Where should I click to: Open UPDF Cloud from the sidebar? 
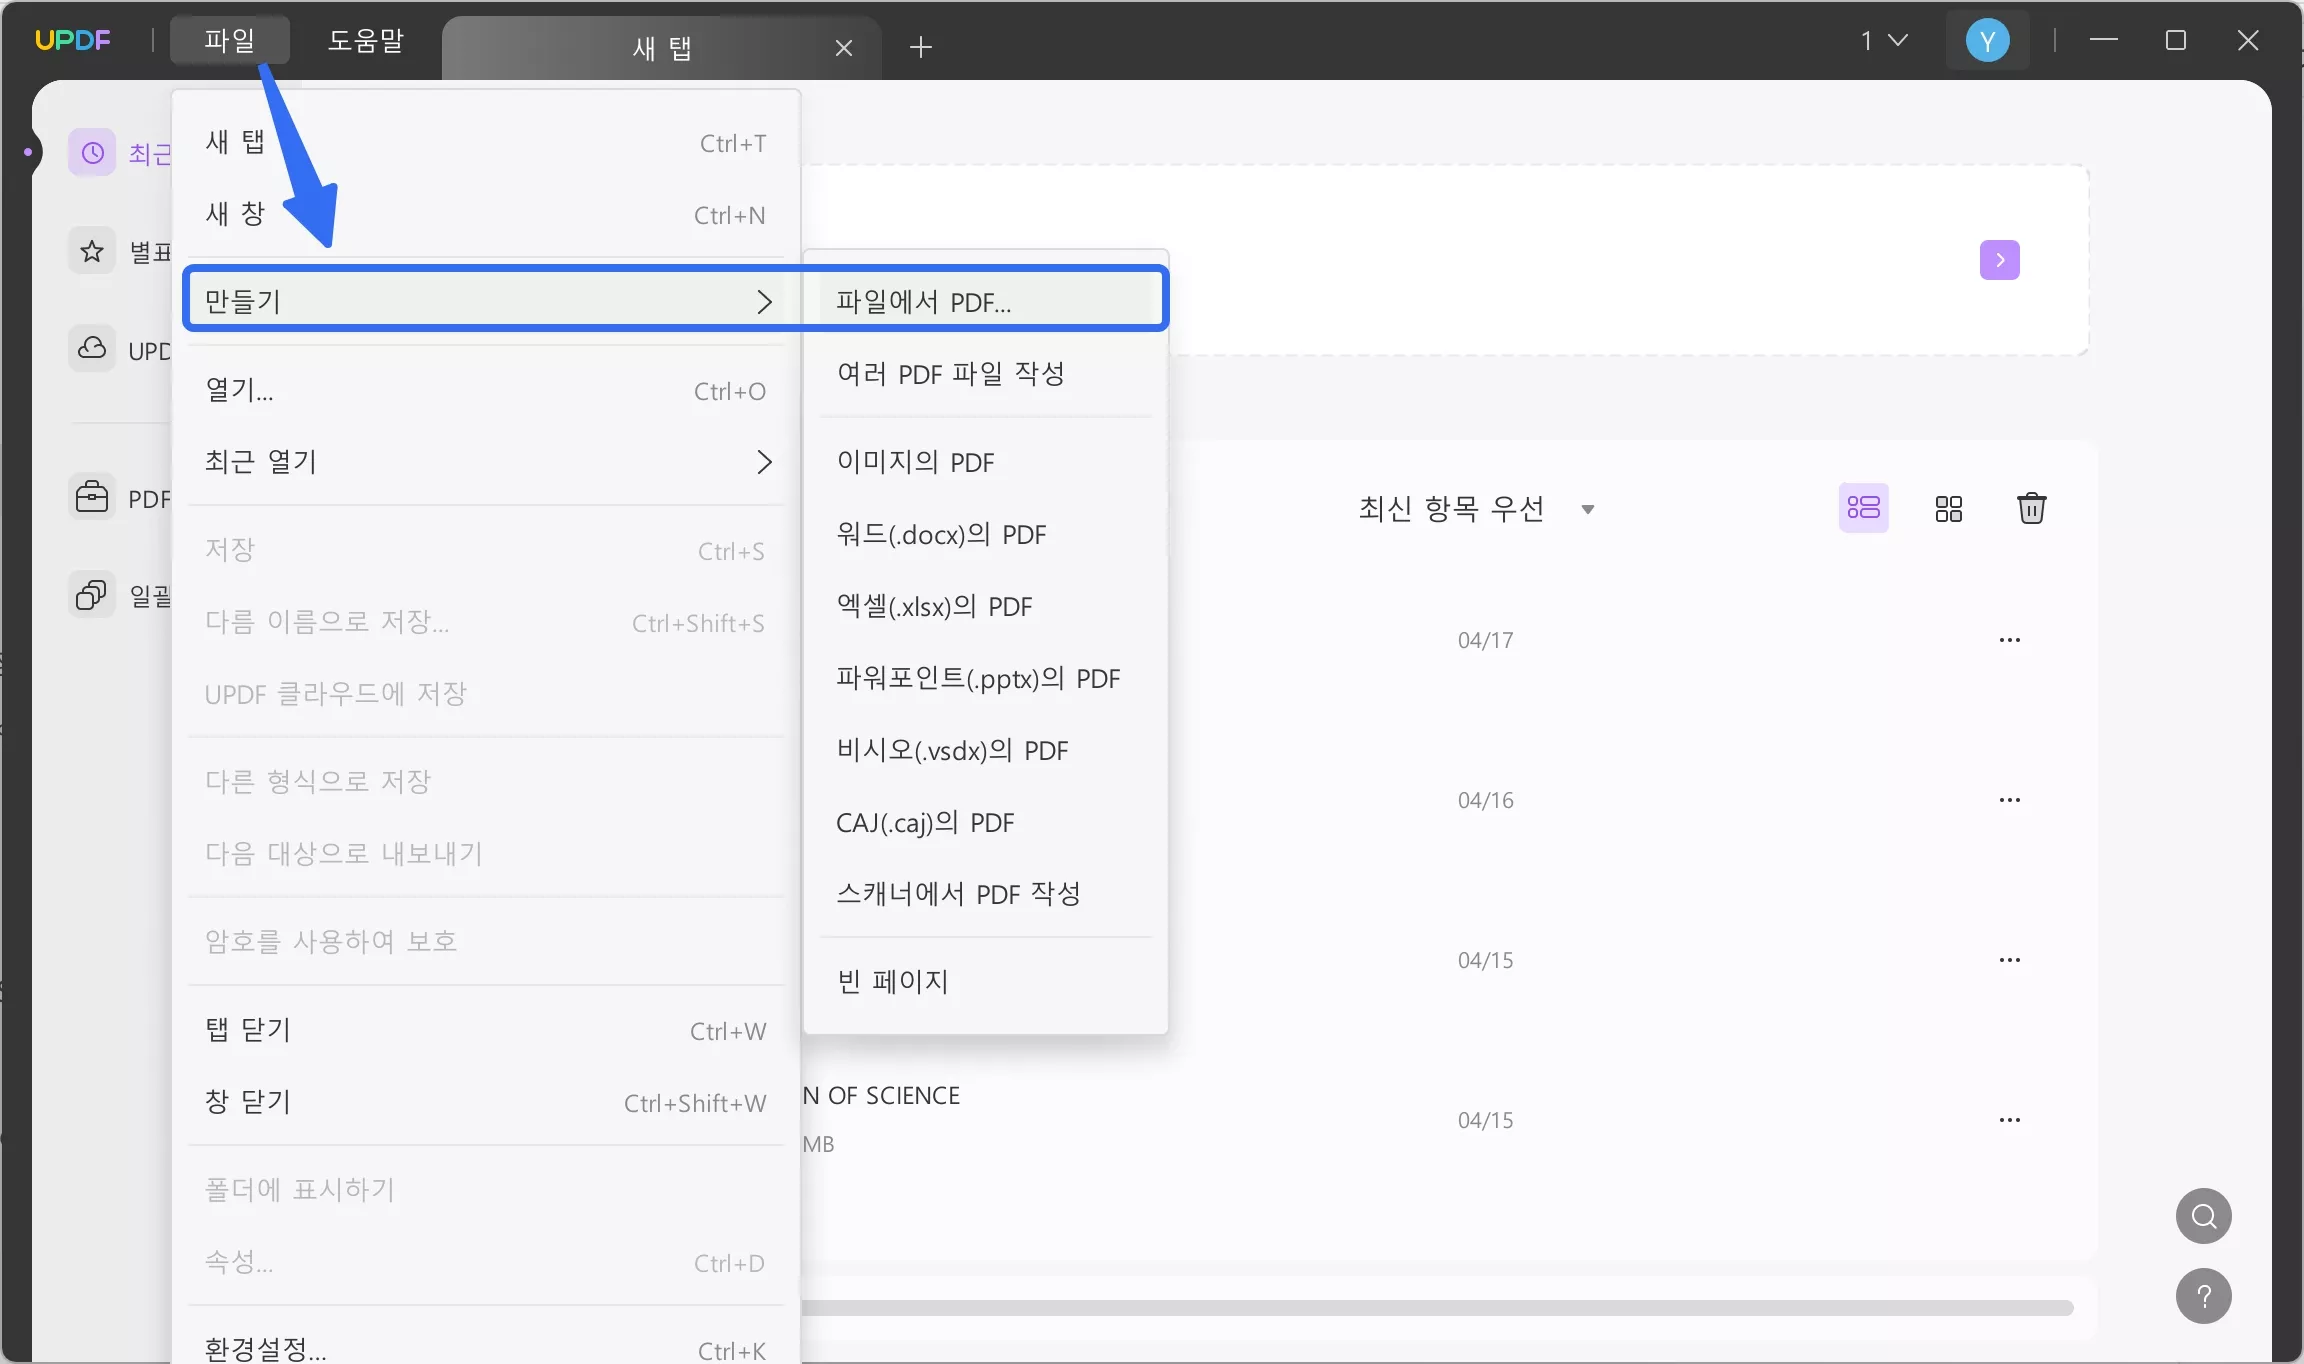pos(91,349)
